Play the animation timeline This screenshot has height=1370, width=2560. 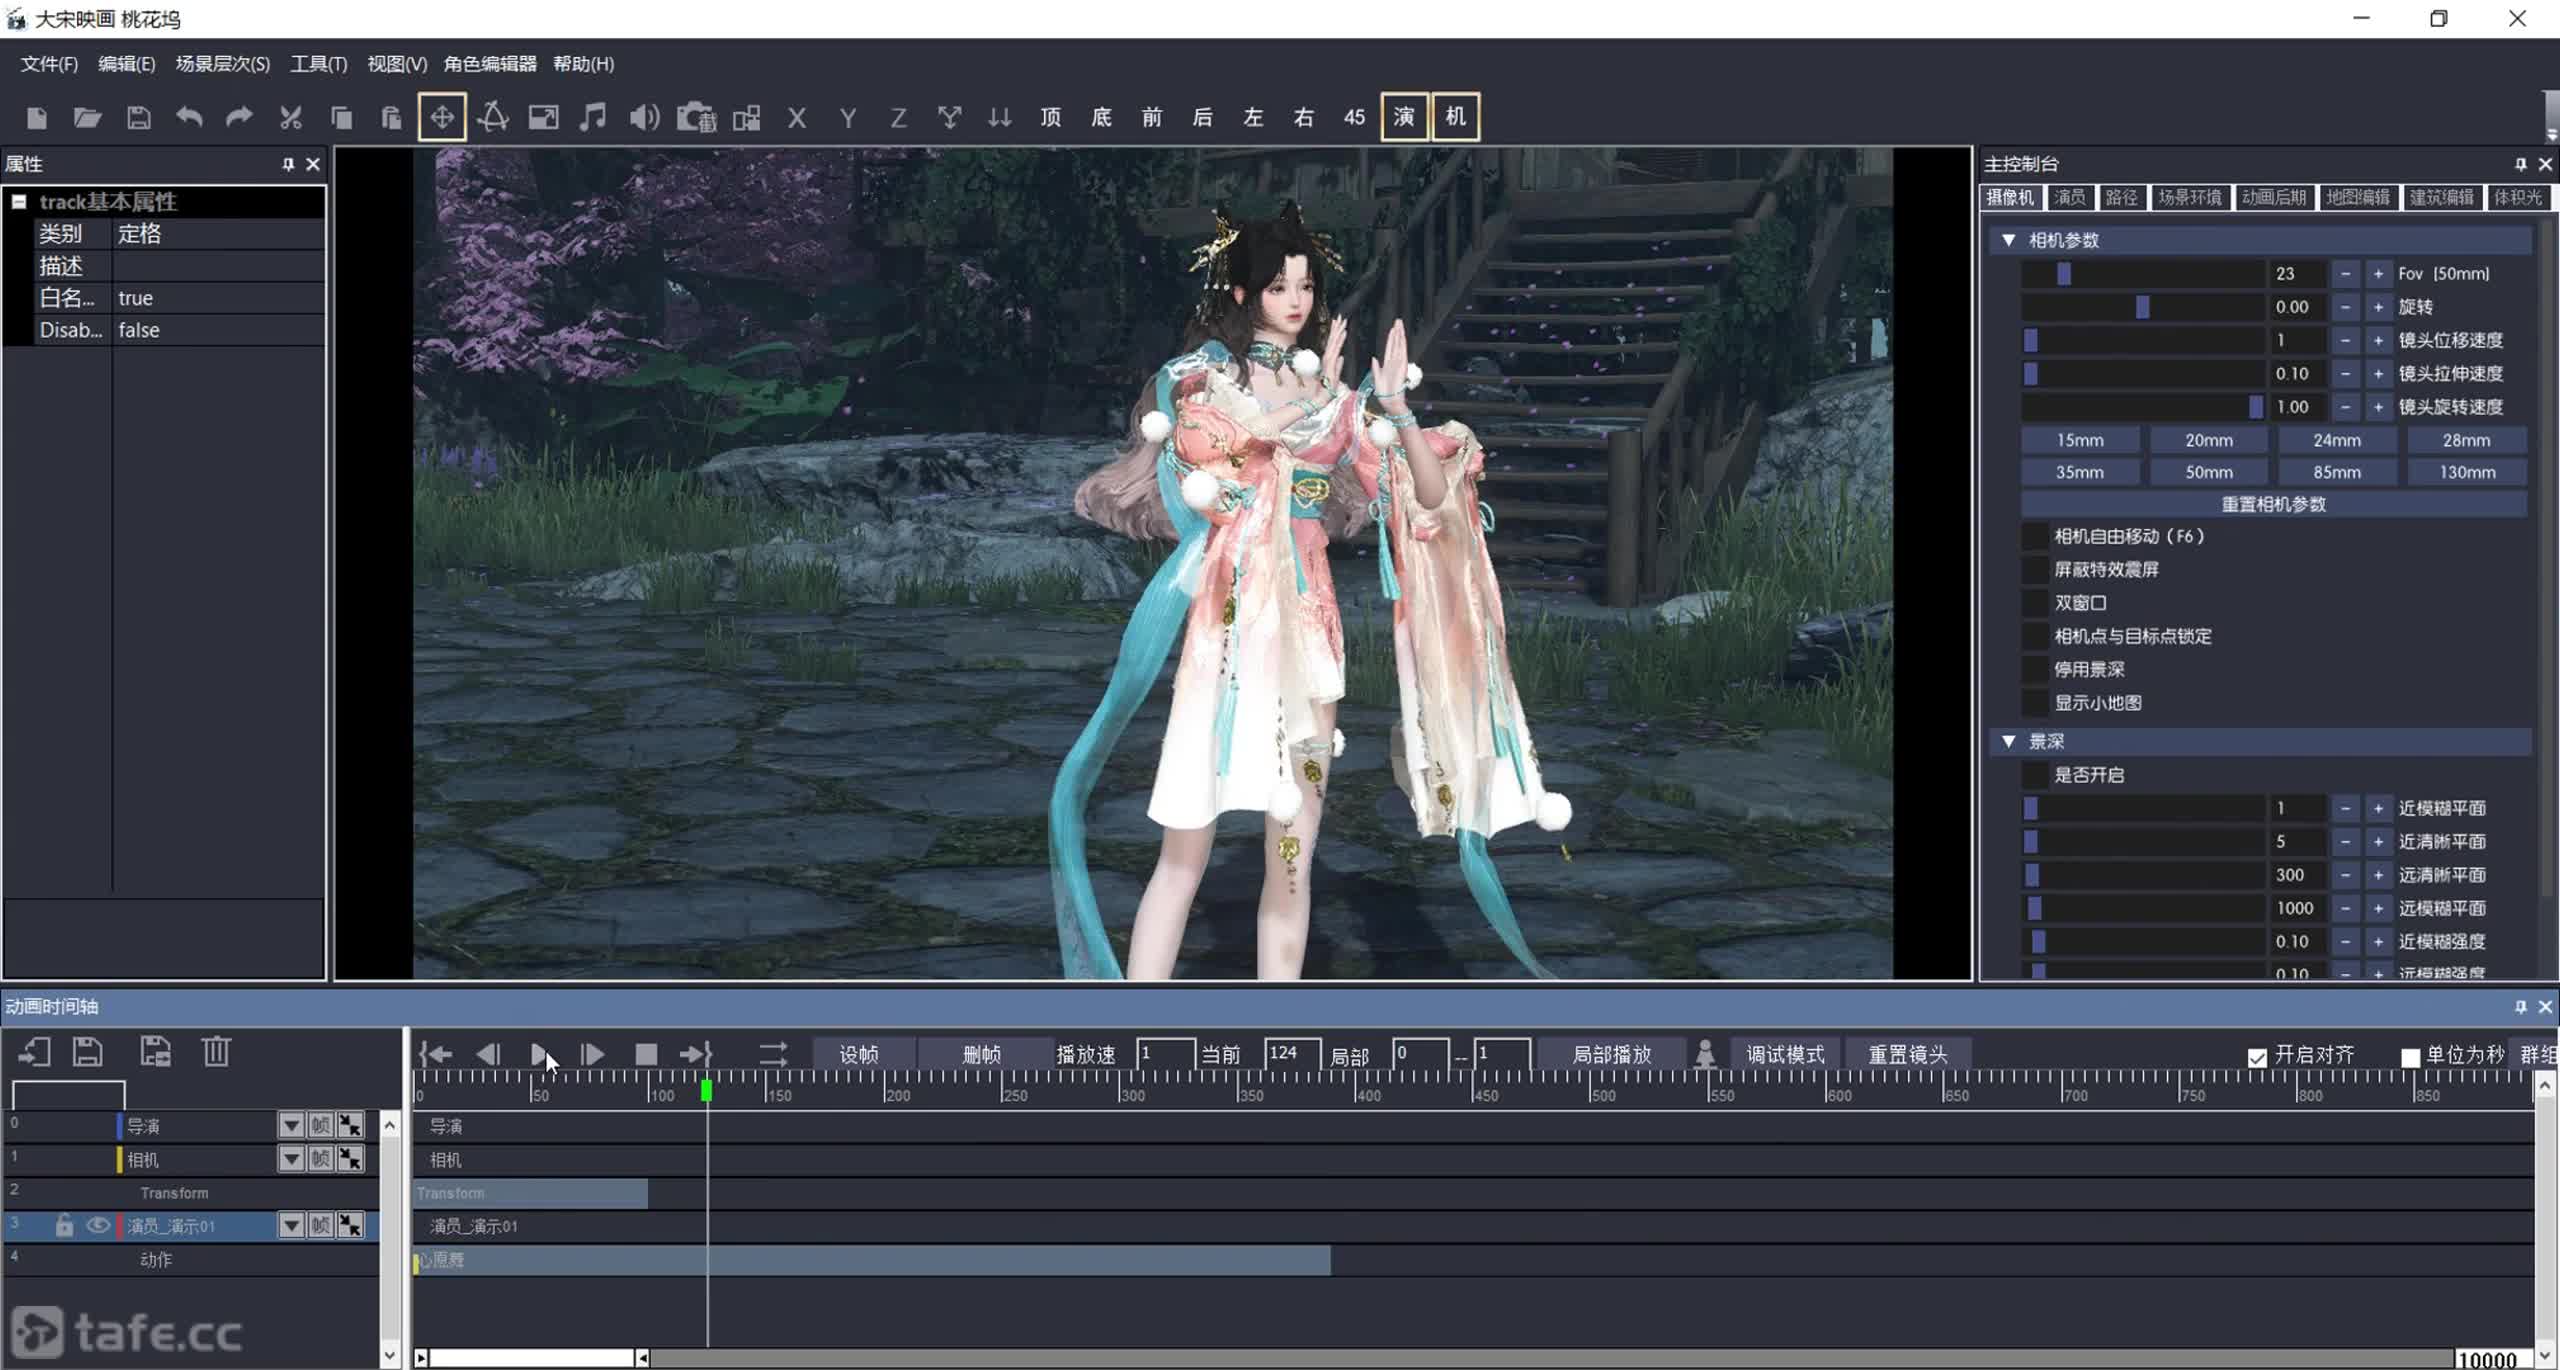tap(540, 1054)
